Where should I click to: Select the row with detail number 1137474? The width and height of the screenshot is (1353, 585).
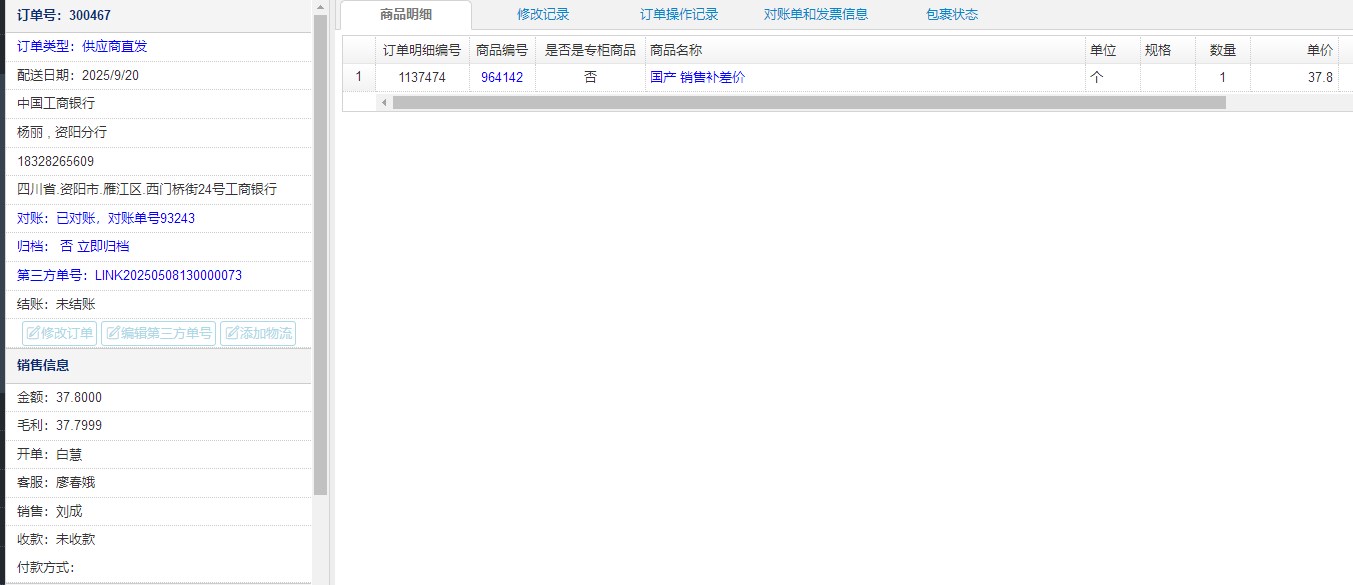coord(421,77)
